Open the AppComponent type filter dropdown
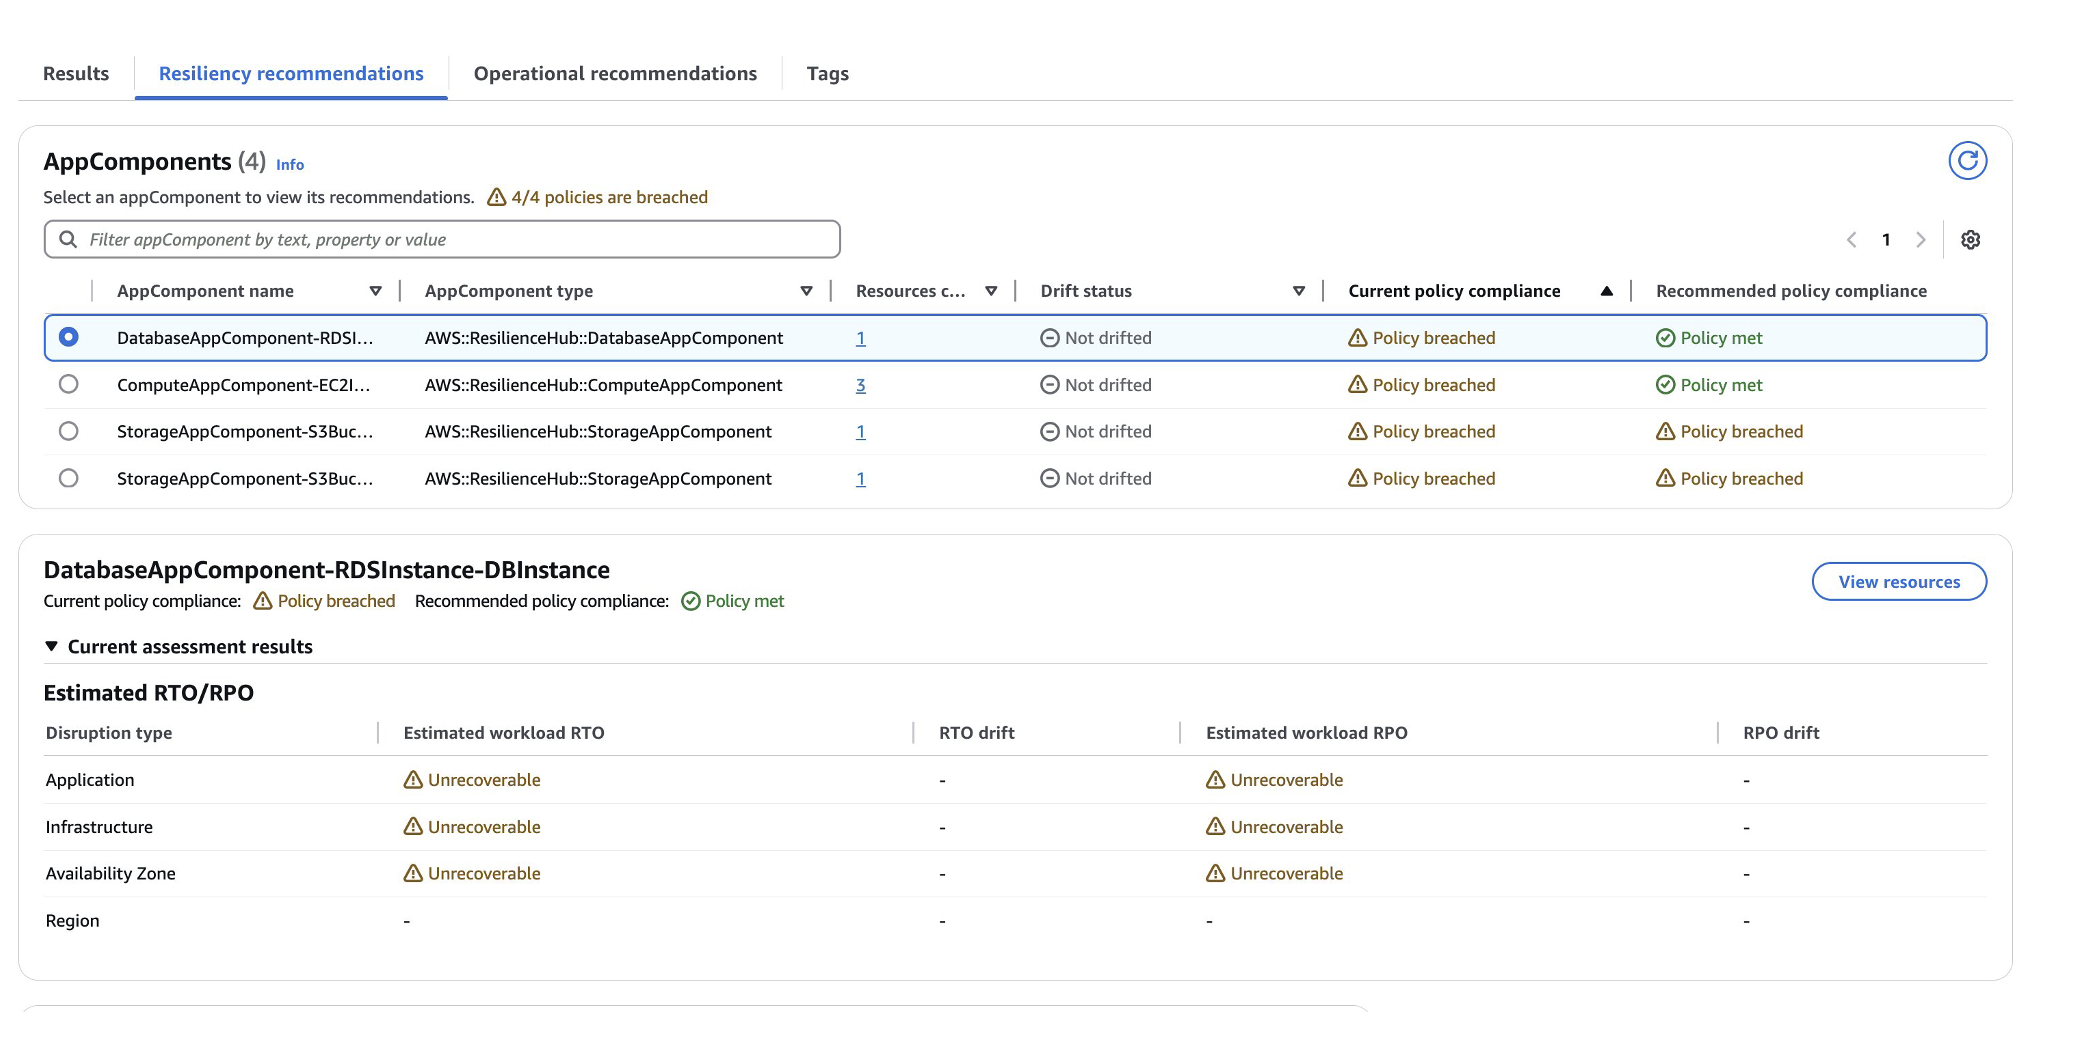 click(806, 291)
